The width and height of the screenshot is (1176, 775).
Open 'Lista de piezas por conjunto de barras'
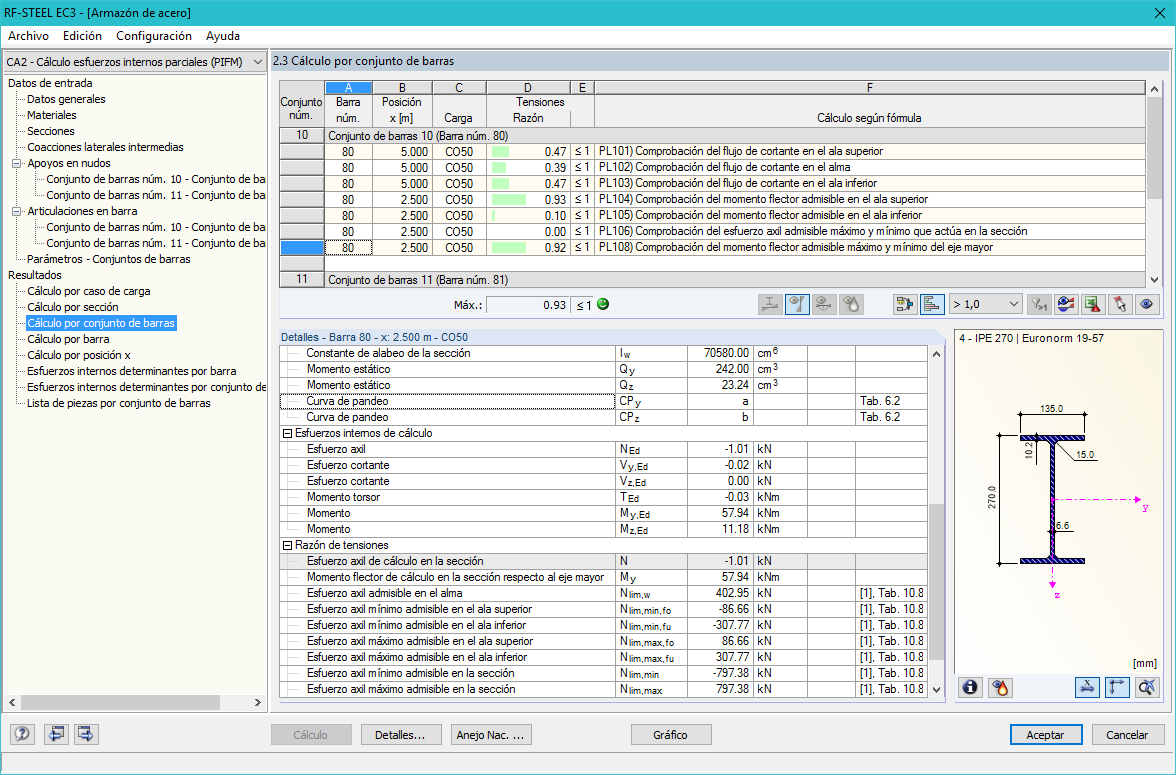pyautogui.click(x=118, y=404)
